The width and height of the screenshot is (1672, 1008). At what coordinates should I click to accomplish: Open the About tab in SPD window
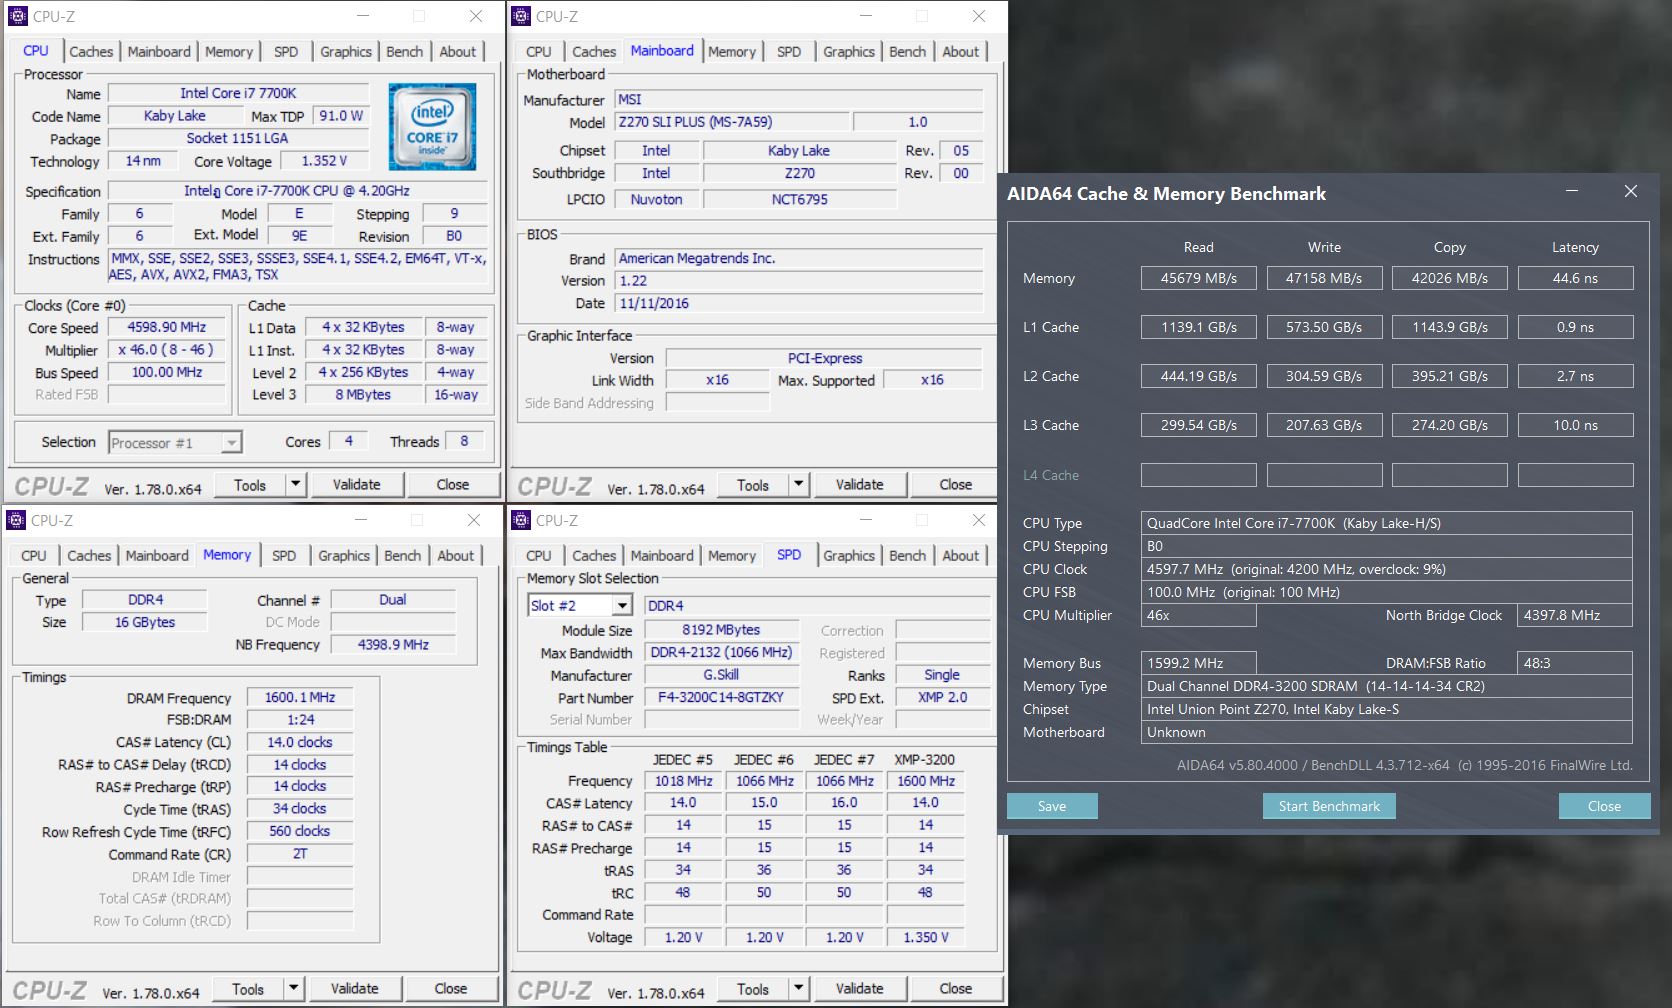[960, 556]
